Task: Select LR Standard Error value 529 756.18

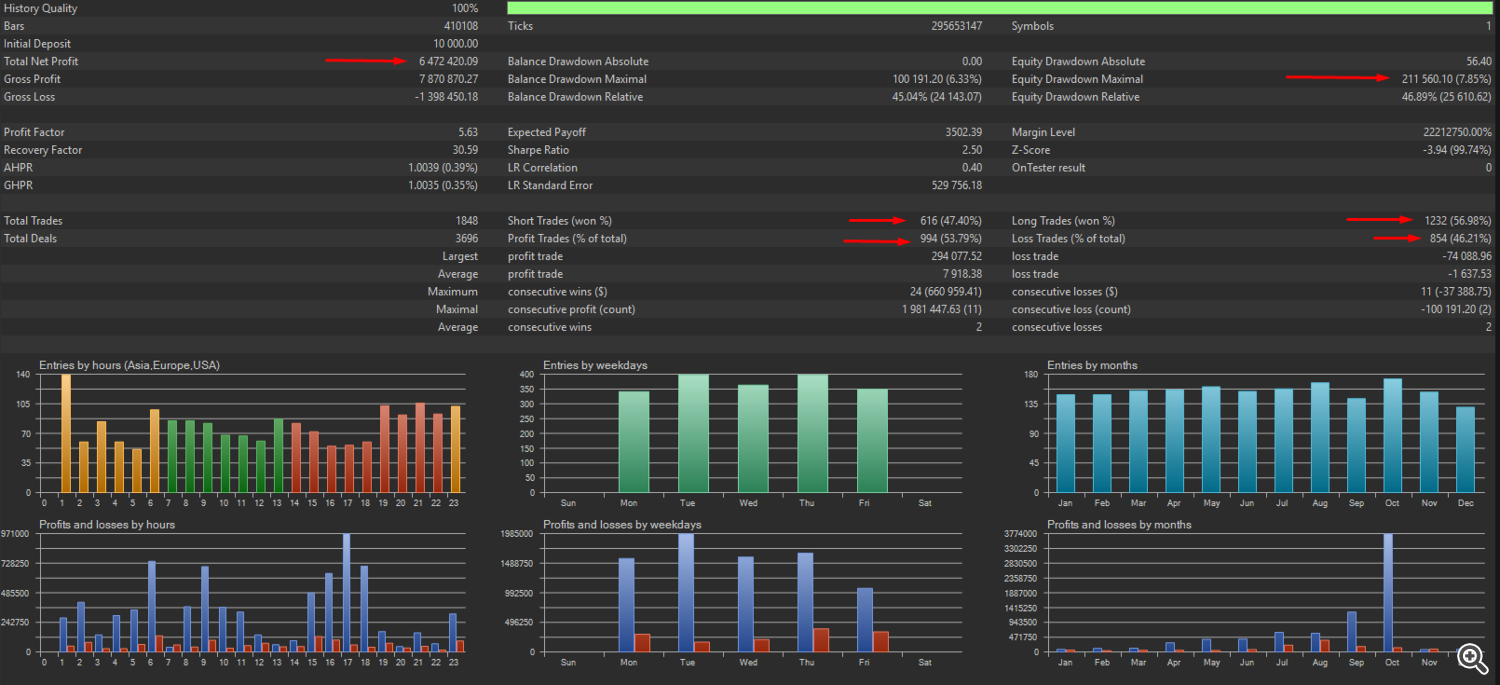Action: click(956, 185)
